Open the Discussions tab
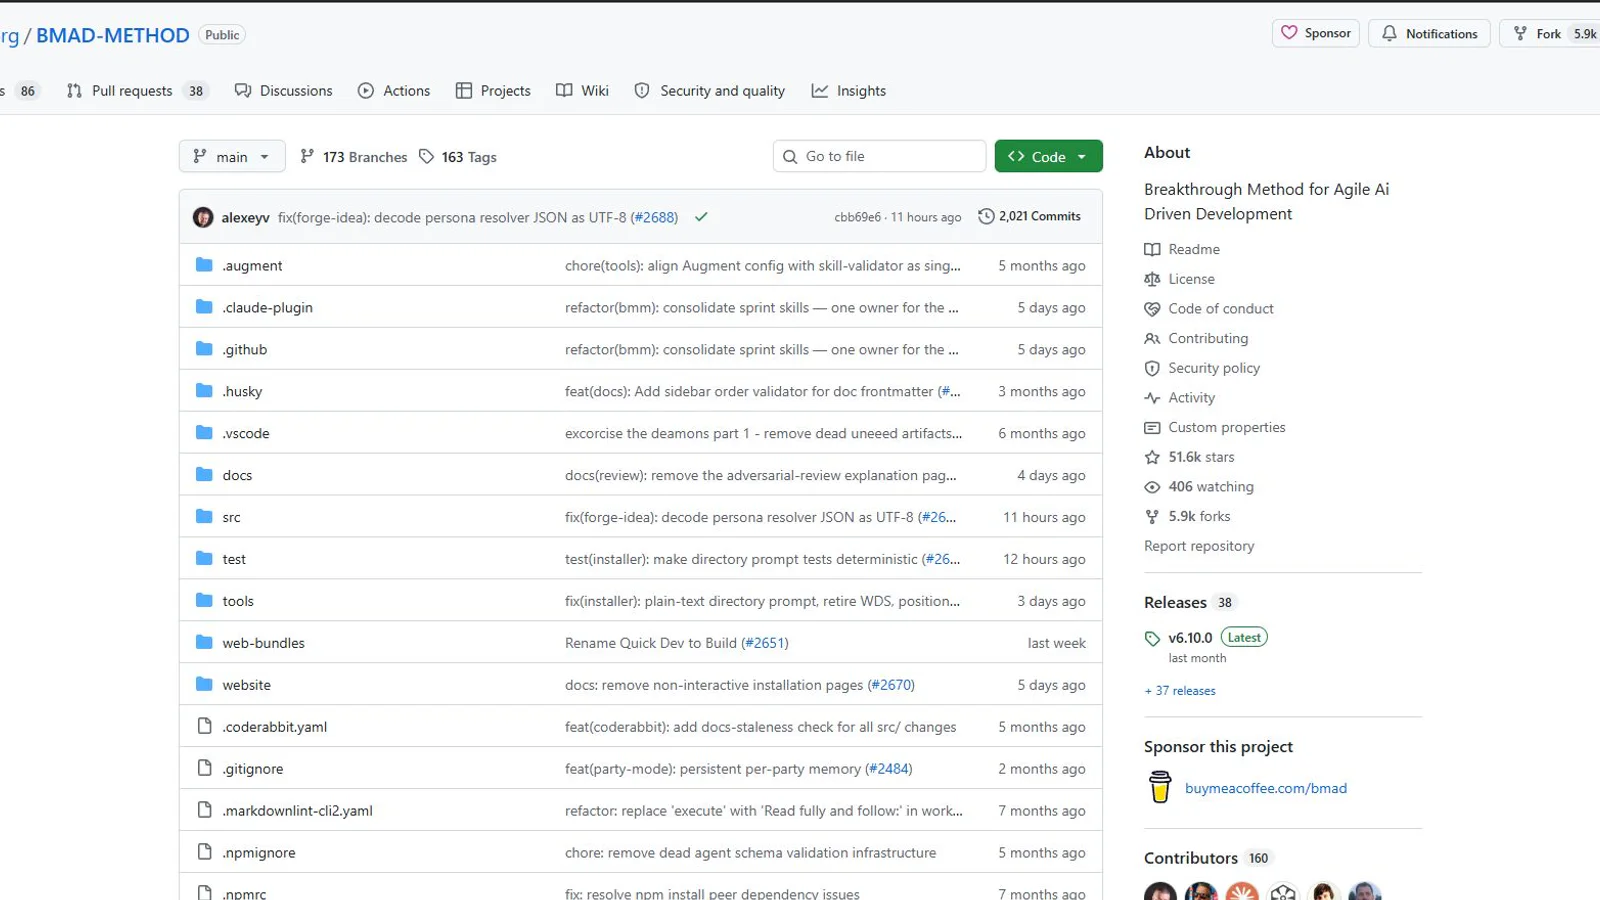 283,91
